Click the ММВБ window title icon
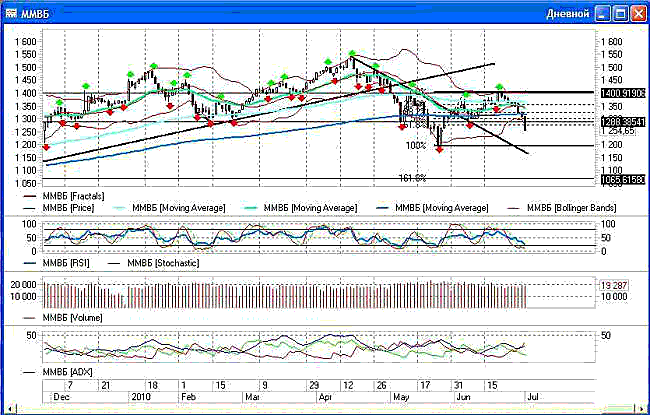This screenshot has height=415, width=650. (11, 13)
